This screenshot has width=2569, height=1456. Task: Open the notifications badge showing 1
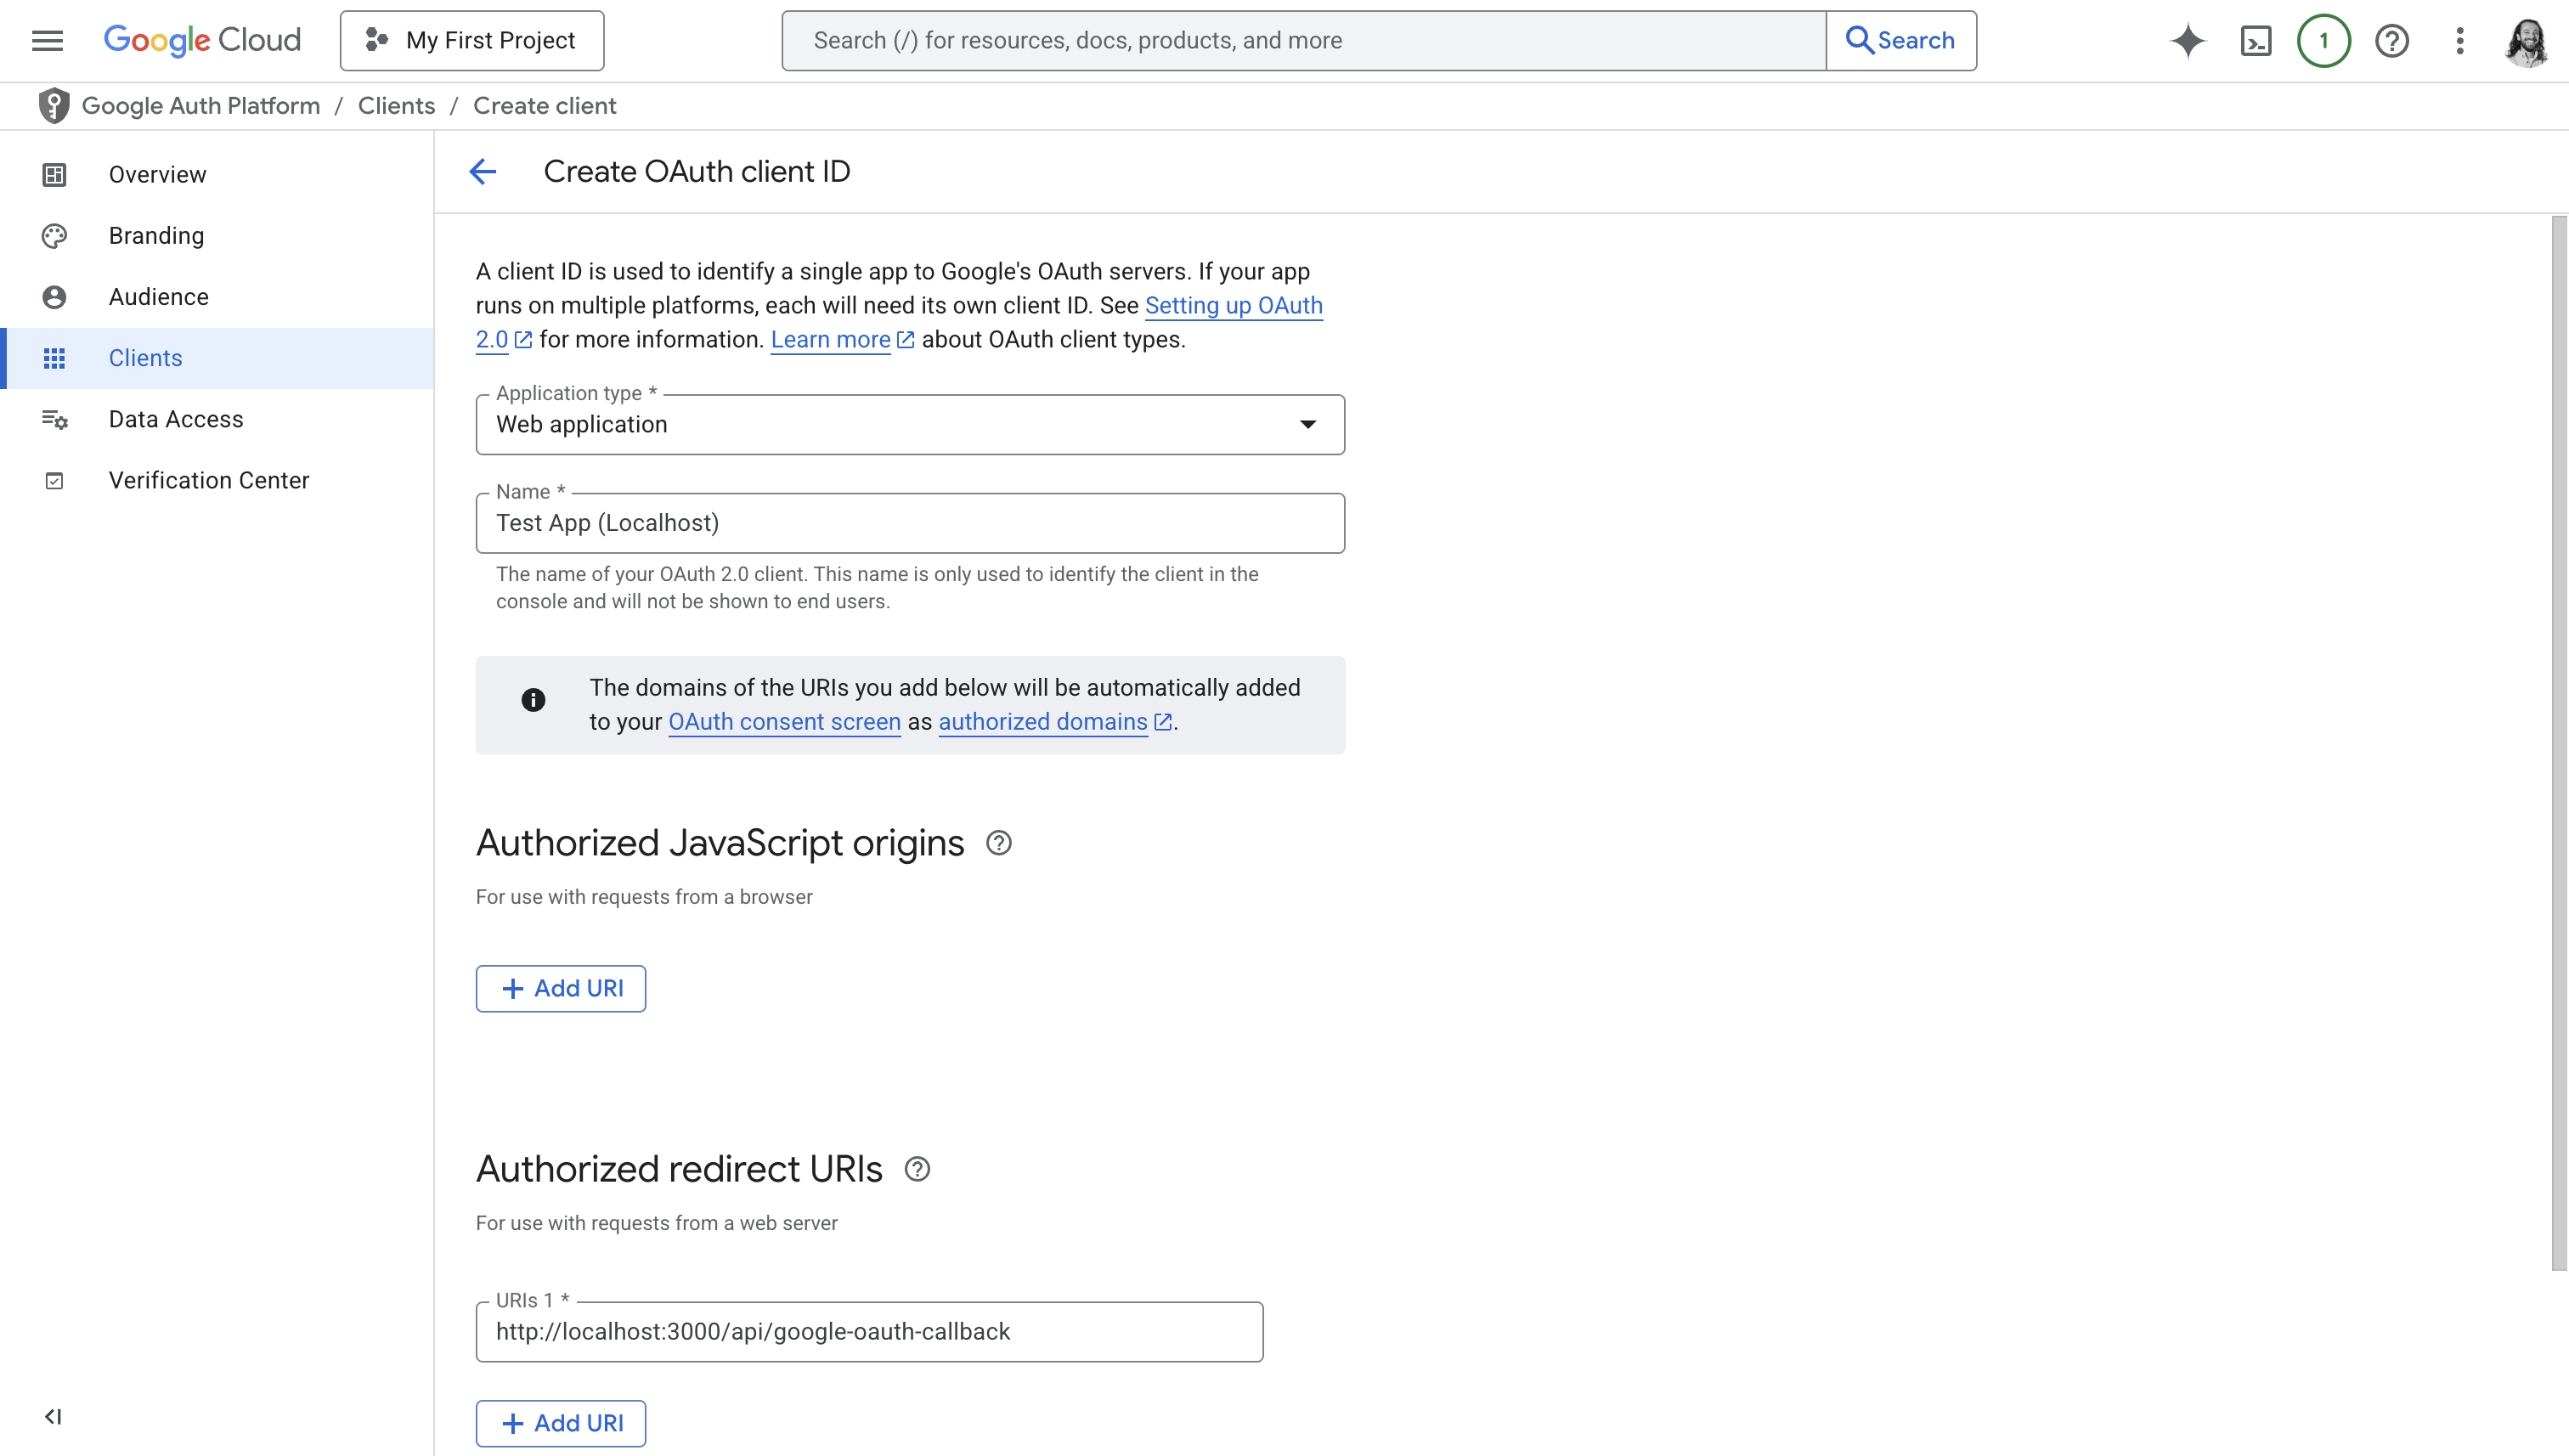[2323, 40]
